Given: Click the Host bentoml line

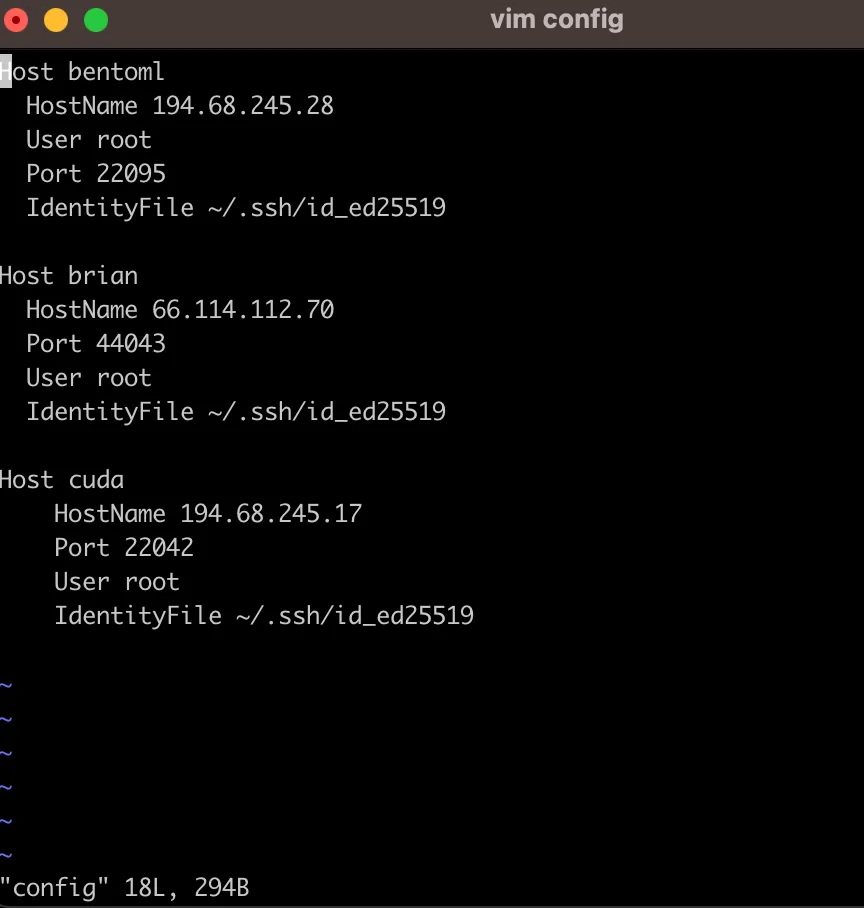Looking at the screenshot, I should 80,71.
